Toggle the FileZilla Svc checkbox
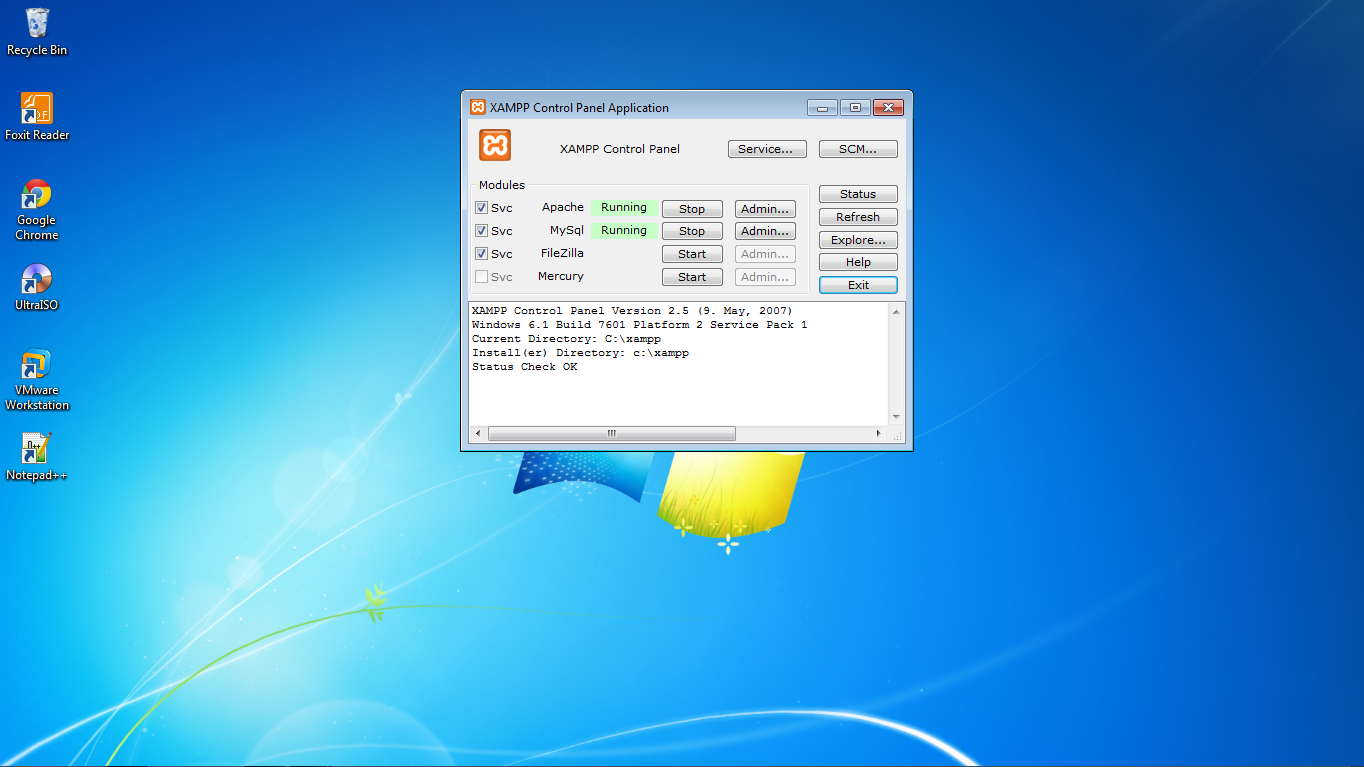Screen dimensions: 1364x767 tap(481, 254)
